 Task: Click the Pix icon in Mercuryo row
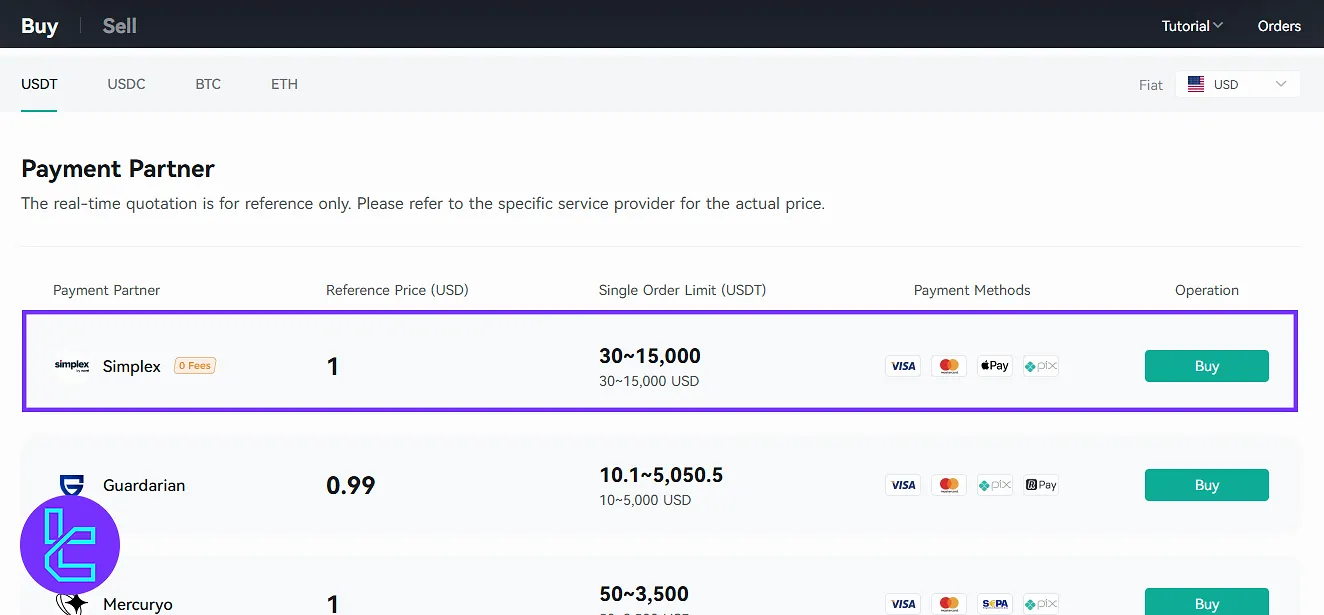click(x=1041, y=604)
